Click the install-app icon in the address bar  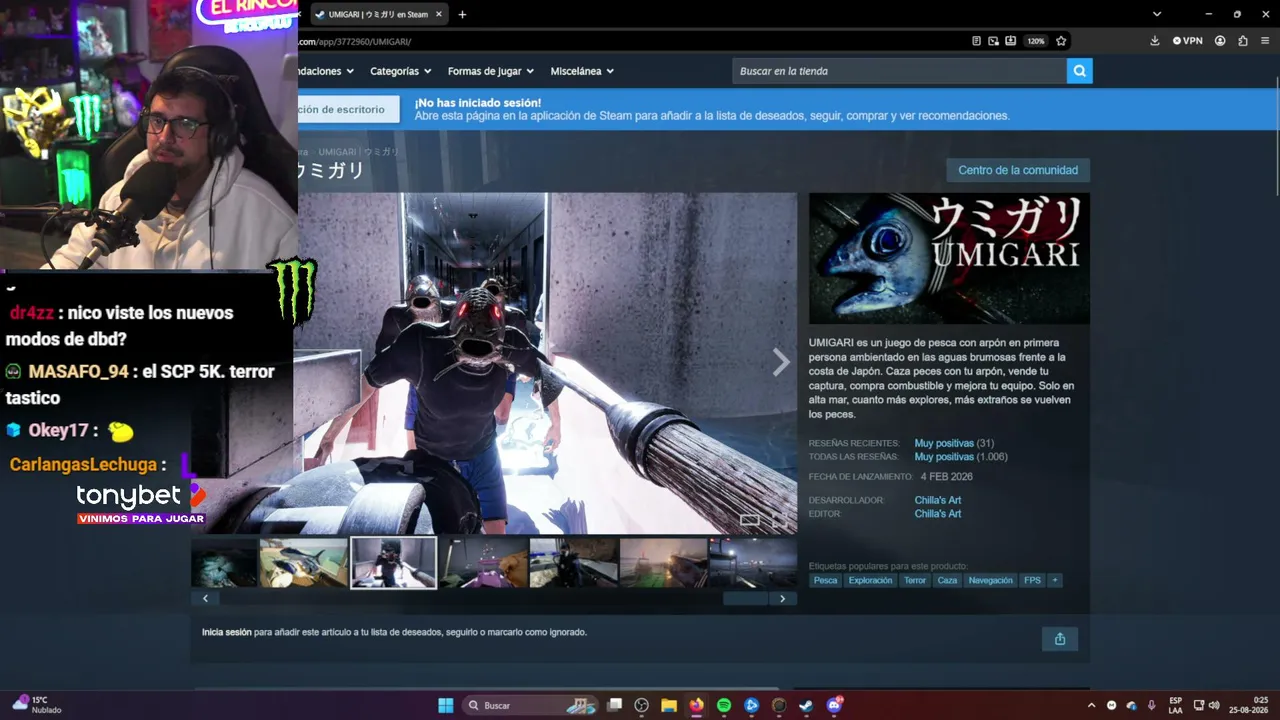tap(1010, 41)
